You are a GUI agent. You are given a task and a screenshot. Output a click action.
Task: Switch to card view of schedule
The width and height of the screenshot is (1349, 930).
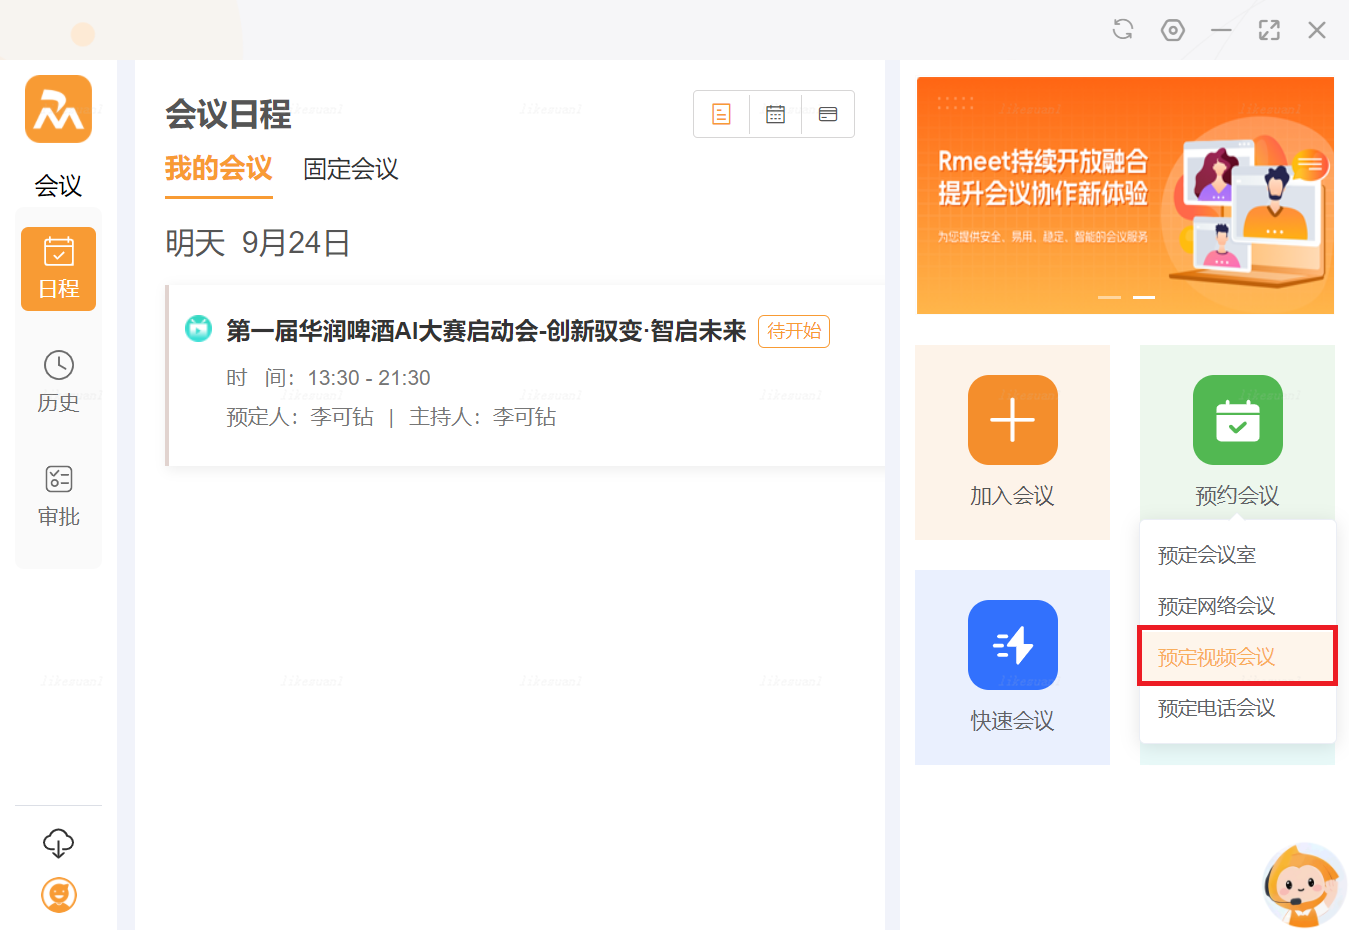click(x=828, y=114)
